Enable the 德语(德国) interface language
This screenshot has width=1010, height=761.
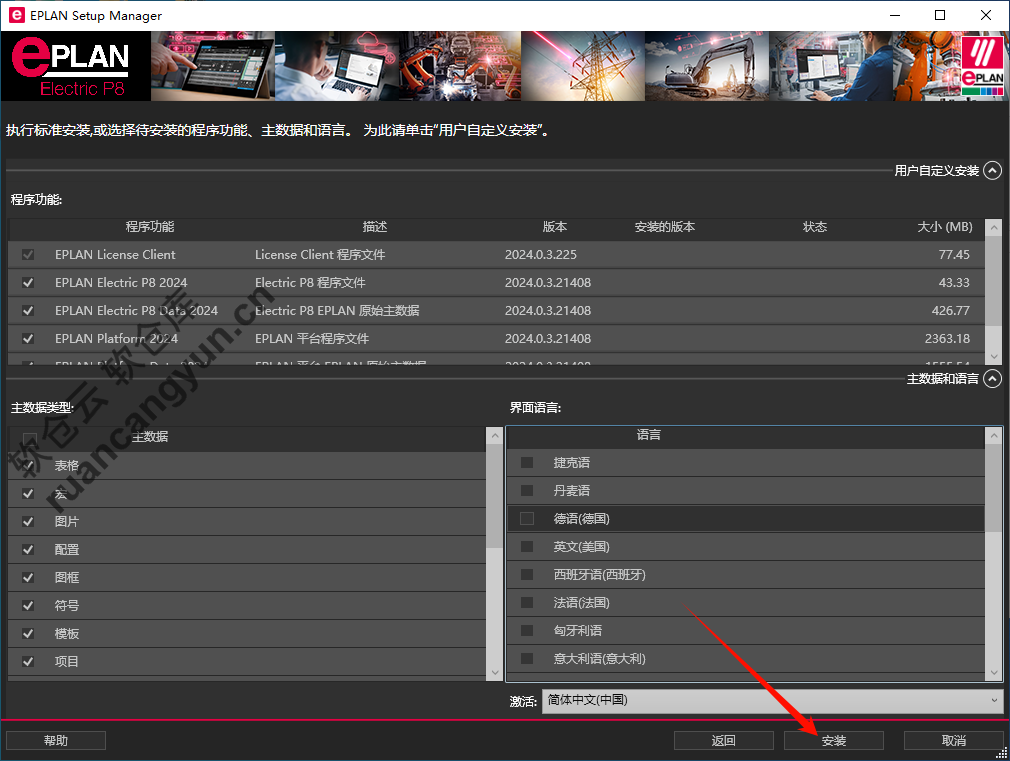tap(527, 518)
